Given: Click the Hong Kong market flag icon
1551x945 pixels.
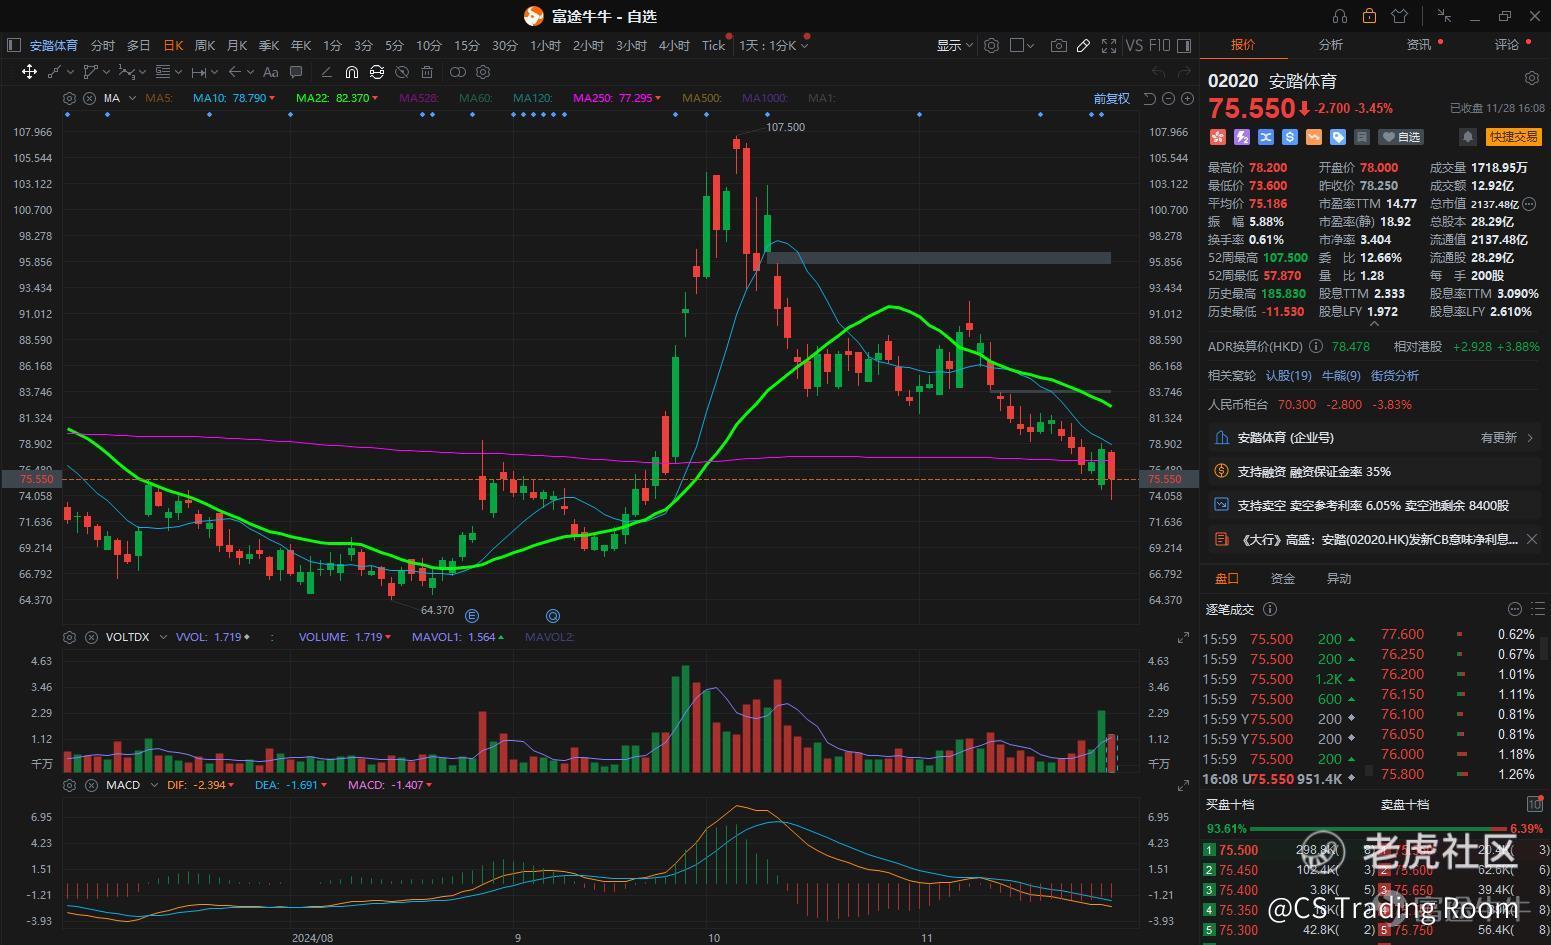Looking at the screenshot, I should click(1217, 137).
